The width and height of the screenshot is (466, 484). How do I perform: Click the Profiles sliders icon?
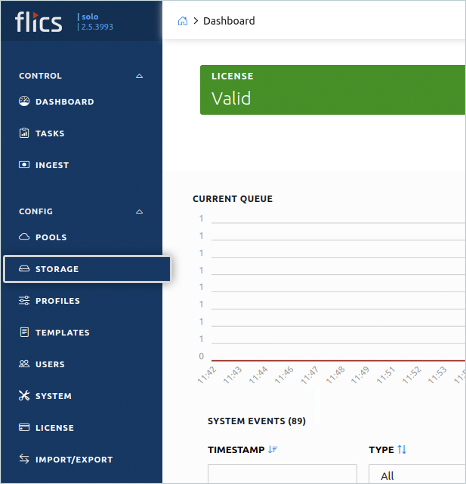pos(24,301)
